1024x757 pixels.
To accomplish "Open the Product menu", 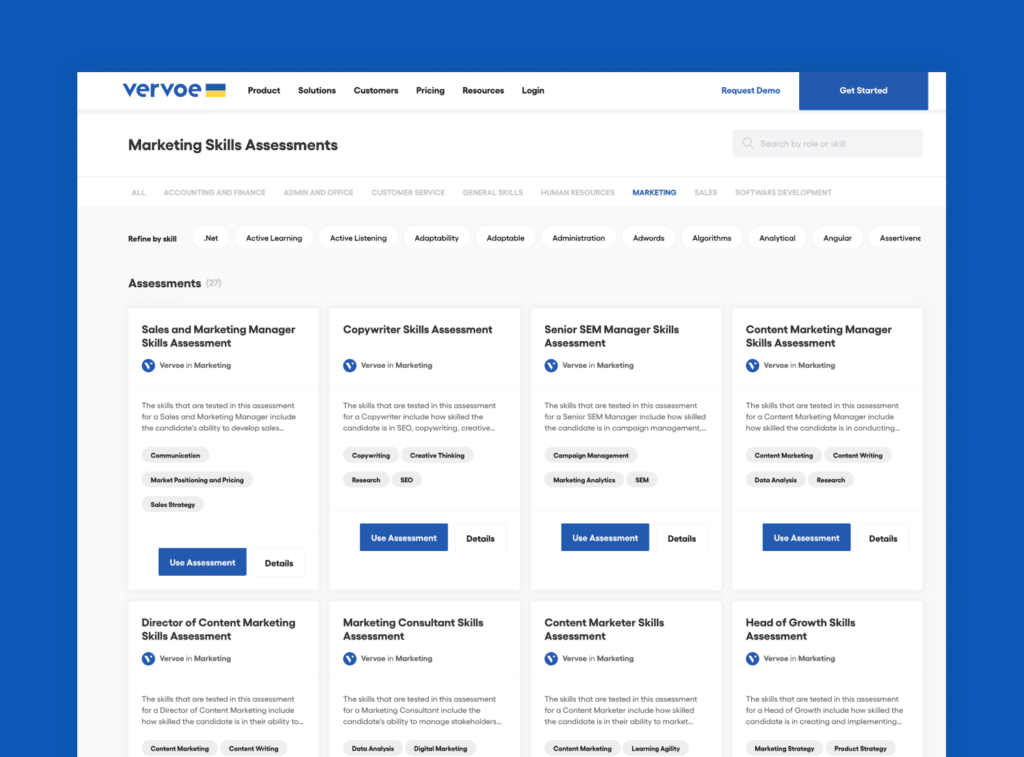I will pos(264,90).
